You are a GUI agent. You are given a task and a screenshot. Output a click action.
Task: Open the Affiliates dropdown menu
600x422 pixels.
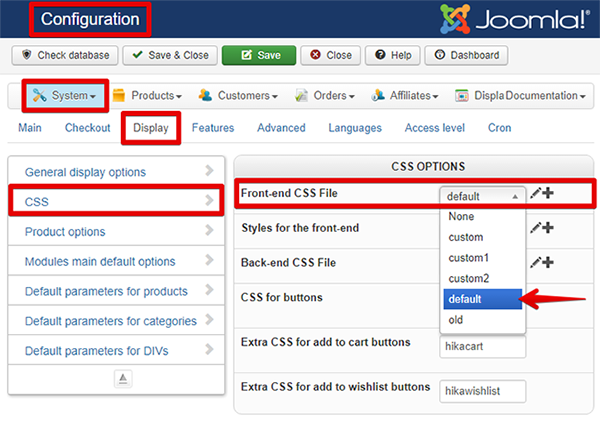(x=405, y=96)
